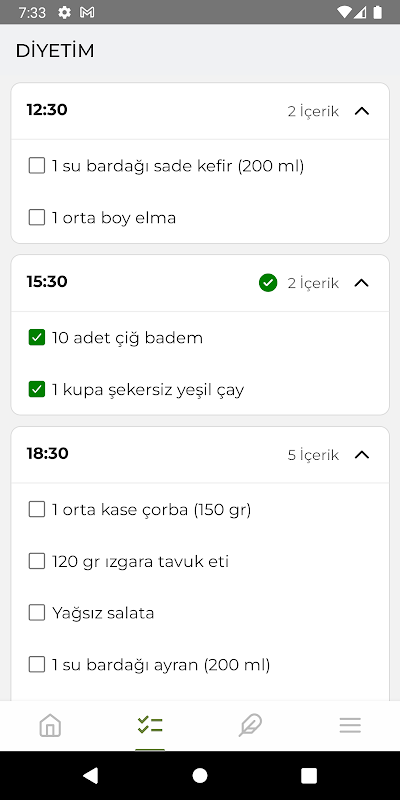Check the 120 gr ızgara tavuk eti box
Screen dimensions: 400x800
tap(37, 561)
